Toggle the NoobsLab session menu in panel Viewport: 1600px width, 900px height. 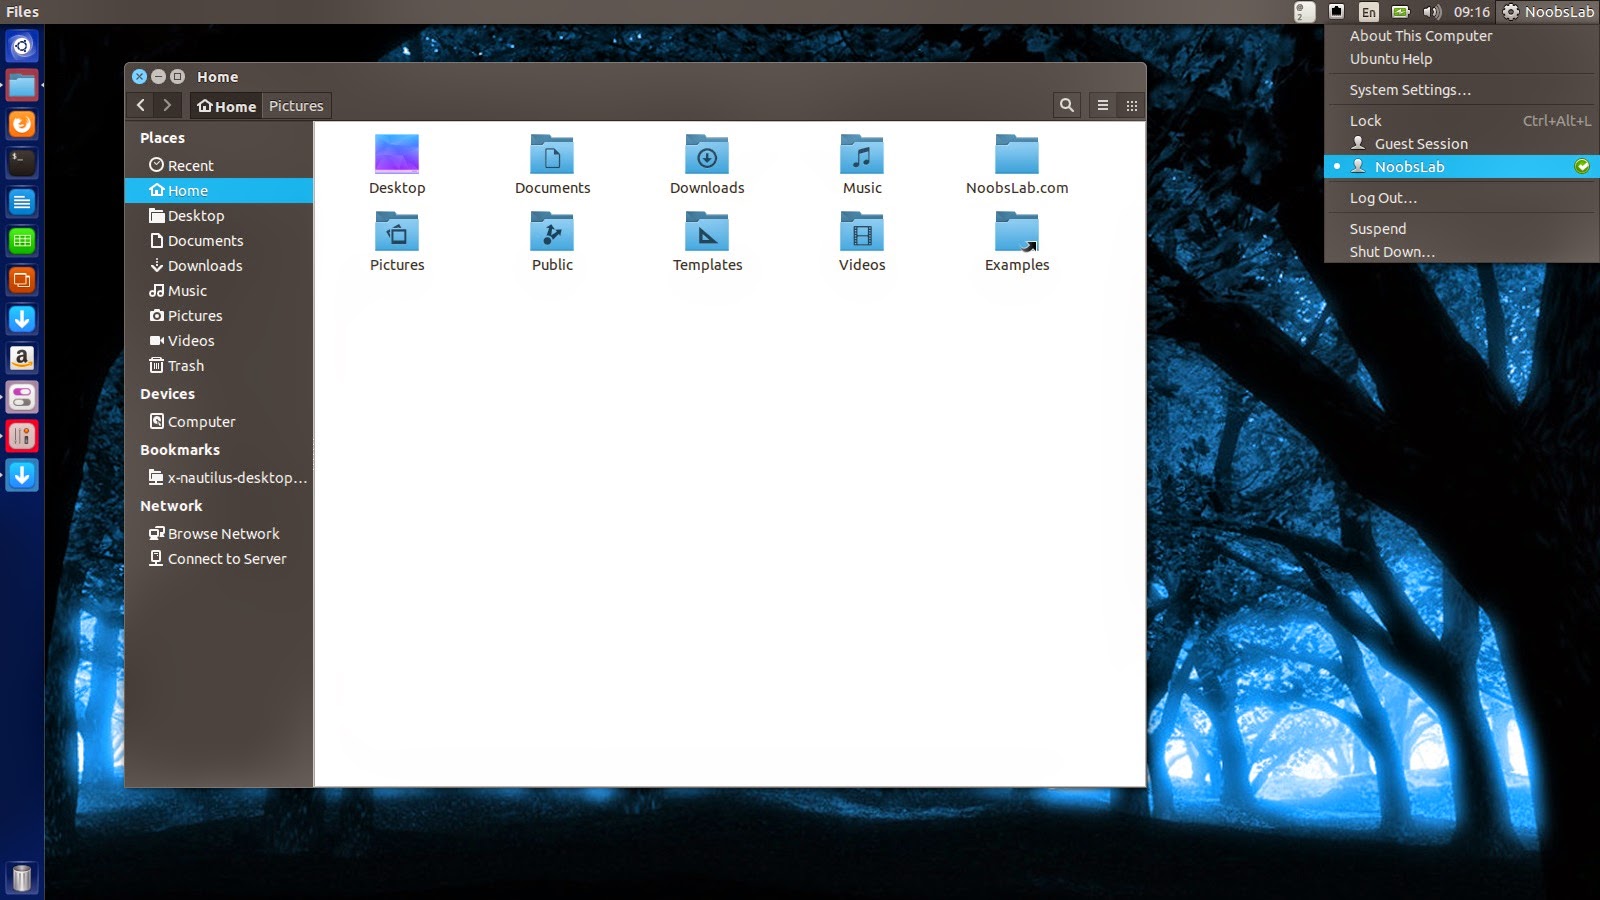tap(1548, 12)
